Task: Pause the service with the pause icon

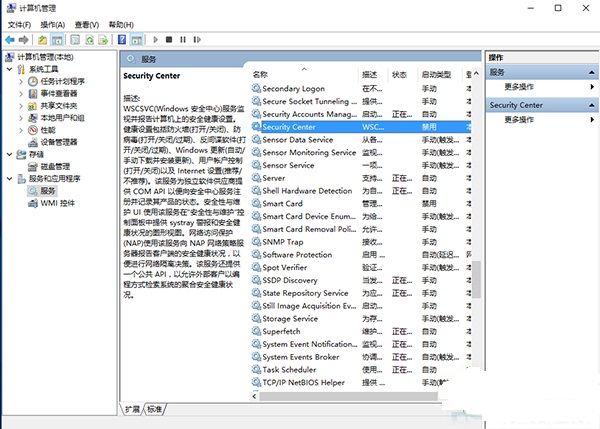Action: tap(183, 39)
